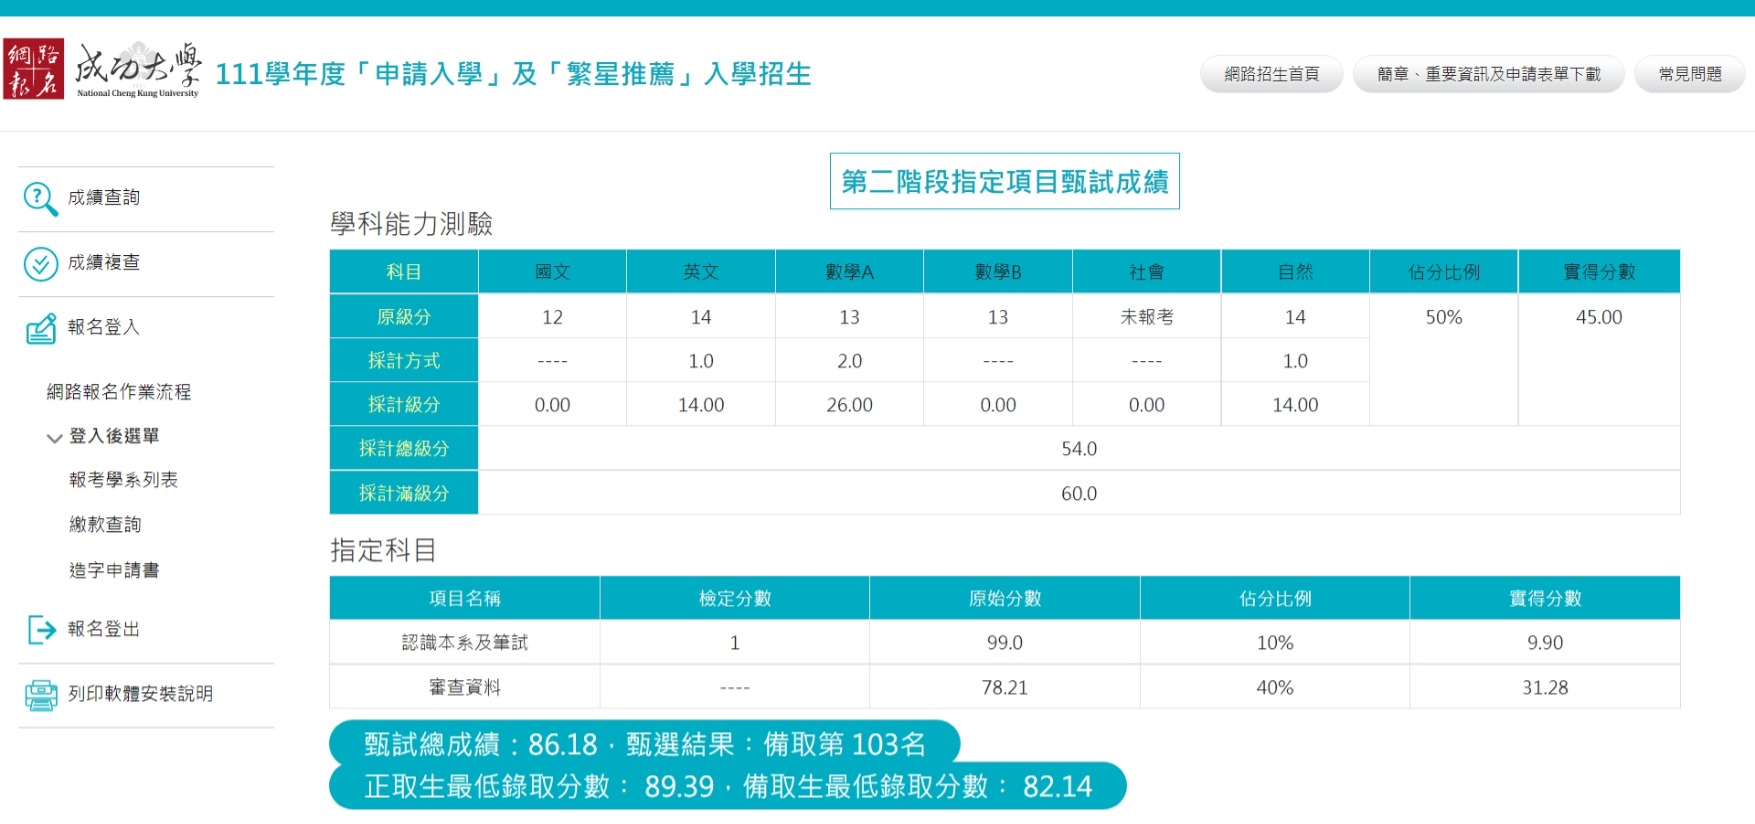This screenshot has width=1755, height=824.
Task: Open 報考學系列表 submenu item
Action: [123, 480]
